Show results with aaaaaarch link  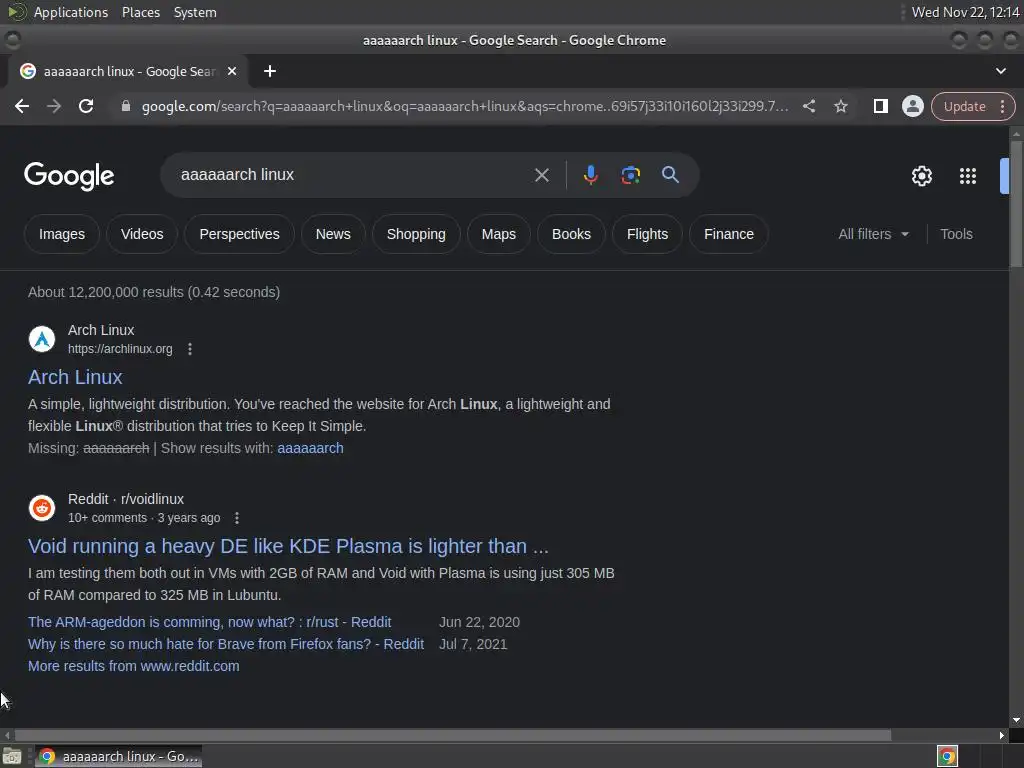(x=310, y=448)
